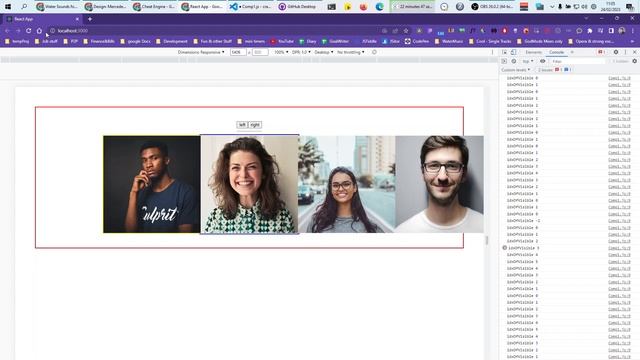Click the smiling woman carousel image
This screenshot has width=640, height=360.
point(249,184)
